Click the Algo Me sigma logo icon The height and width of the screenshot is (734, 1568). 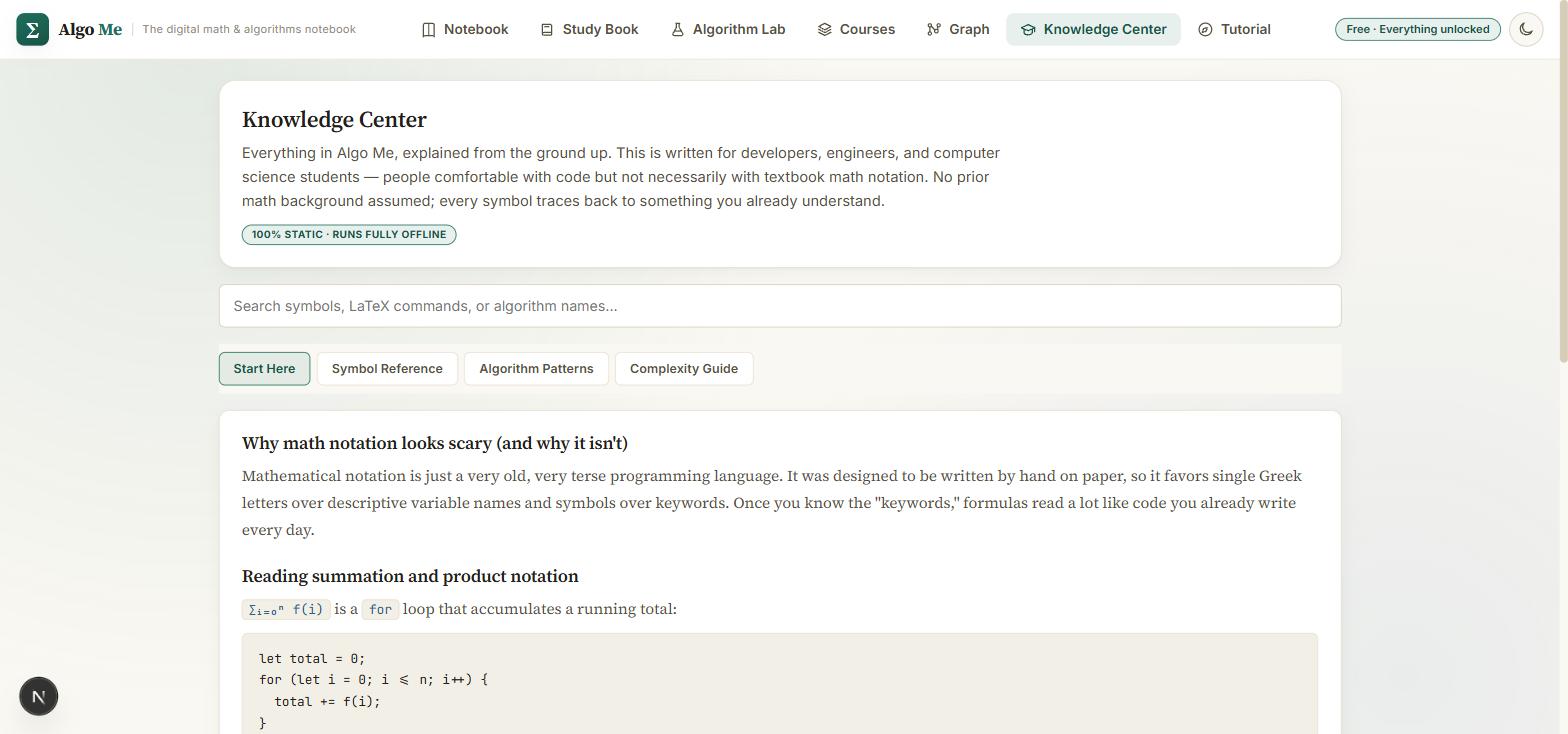coord(32,29)
